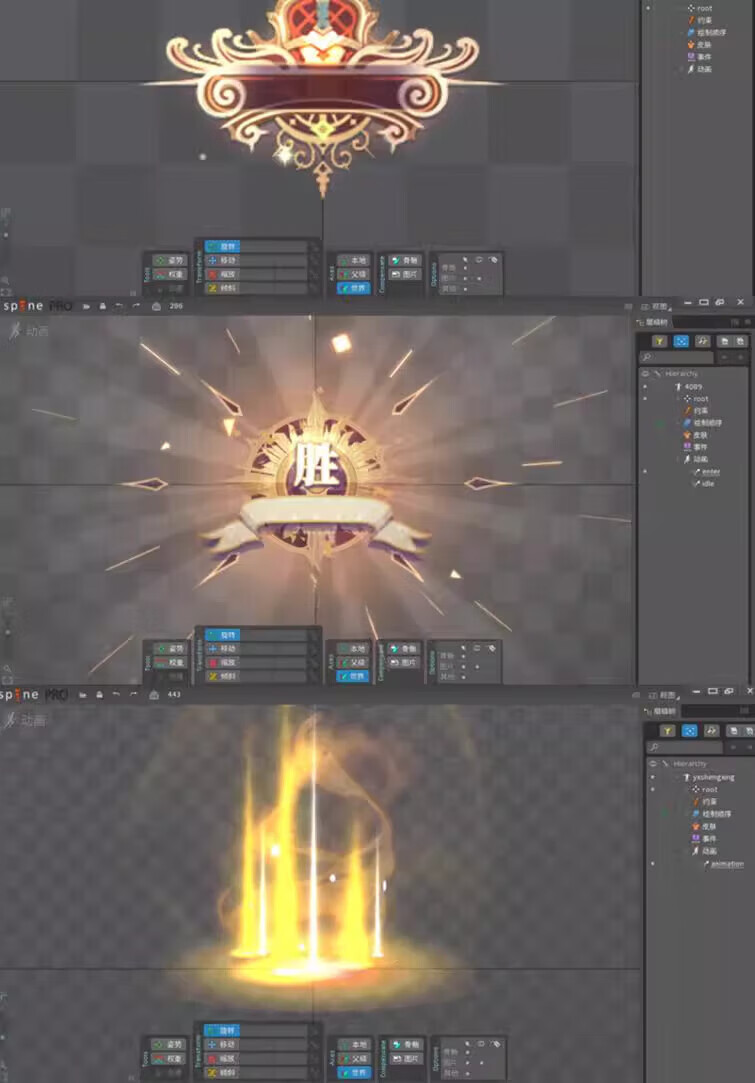Select root node in crest emblem window tree
Screen dimensions: 755x1083
[x=700, y=8]
